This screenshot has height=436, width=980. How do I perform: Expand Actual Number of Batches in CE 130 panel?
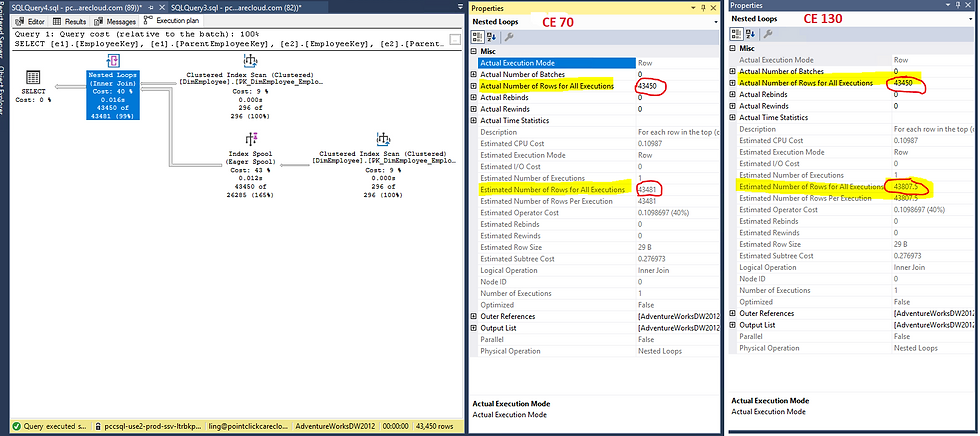pos(732,71)
